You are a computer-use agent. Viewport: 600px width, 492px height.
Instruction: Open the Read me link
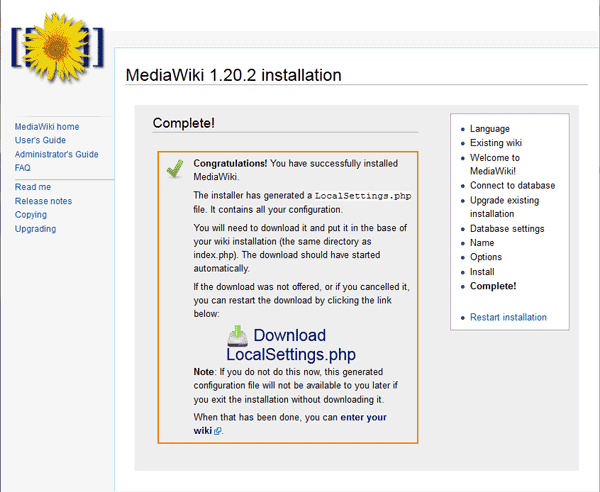[x=33, y=187]
